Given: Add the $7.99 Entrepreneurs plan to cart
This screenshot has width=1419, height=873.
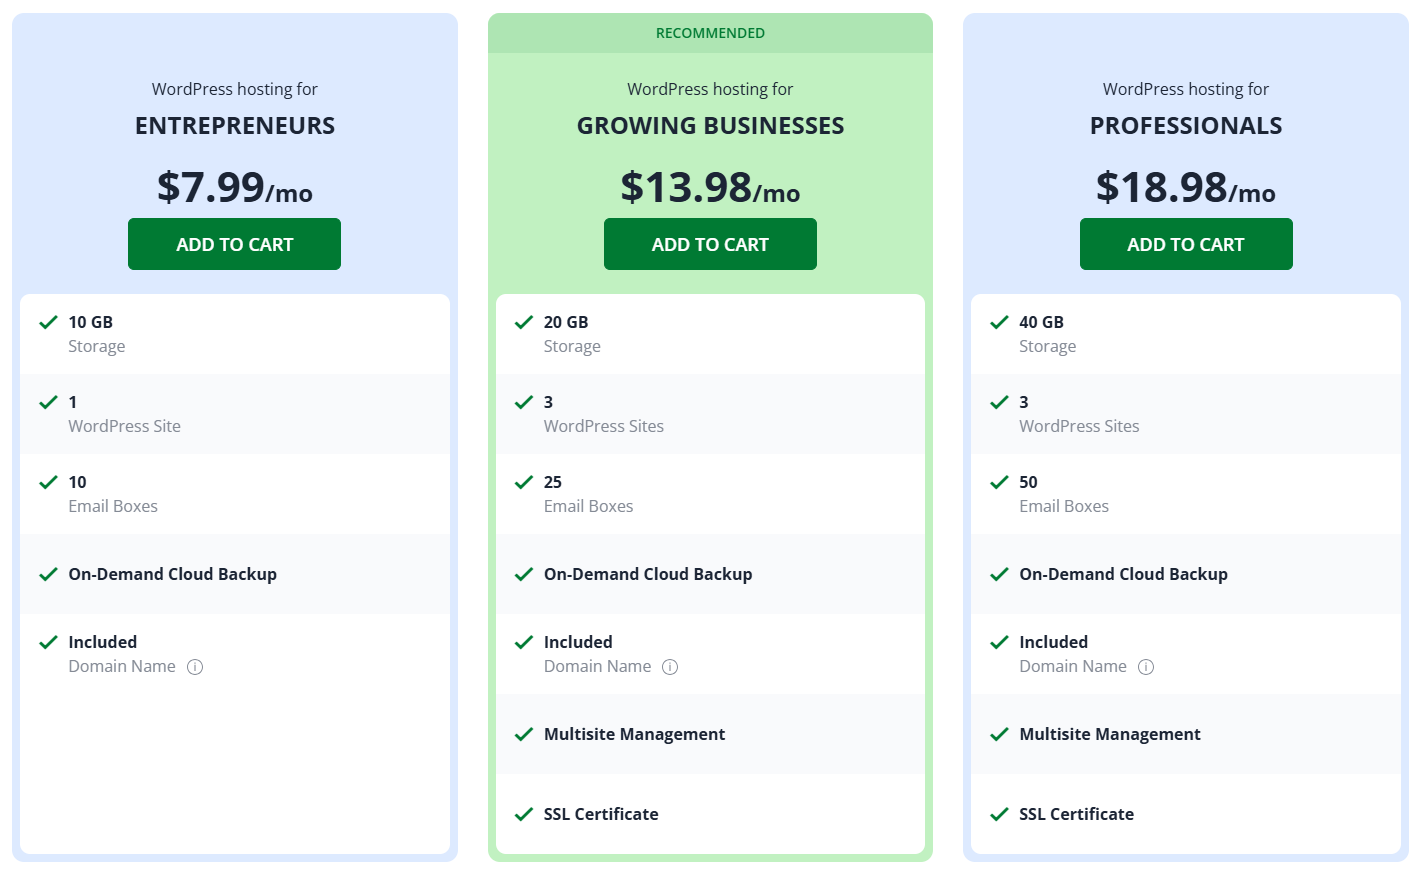Looking at the screenshot, I should (234, 244).
